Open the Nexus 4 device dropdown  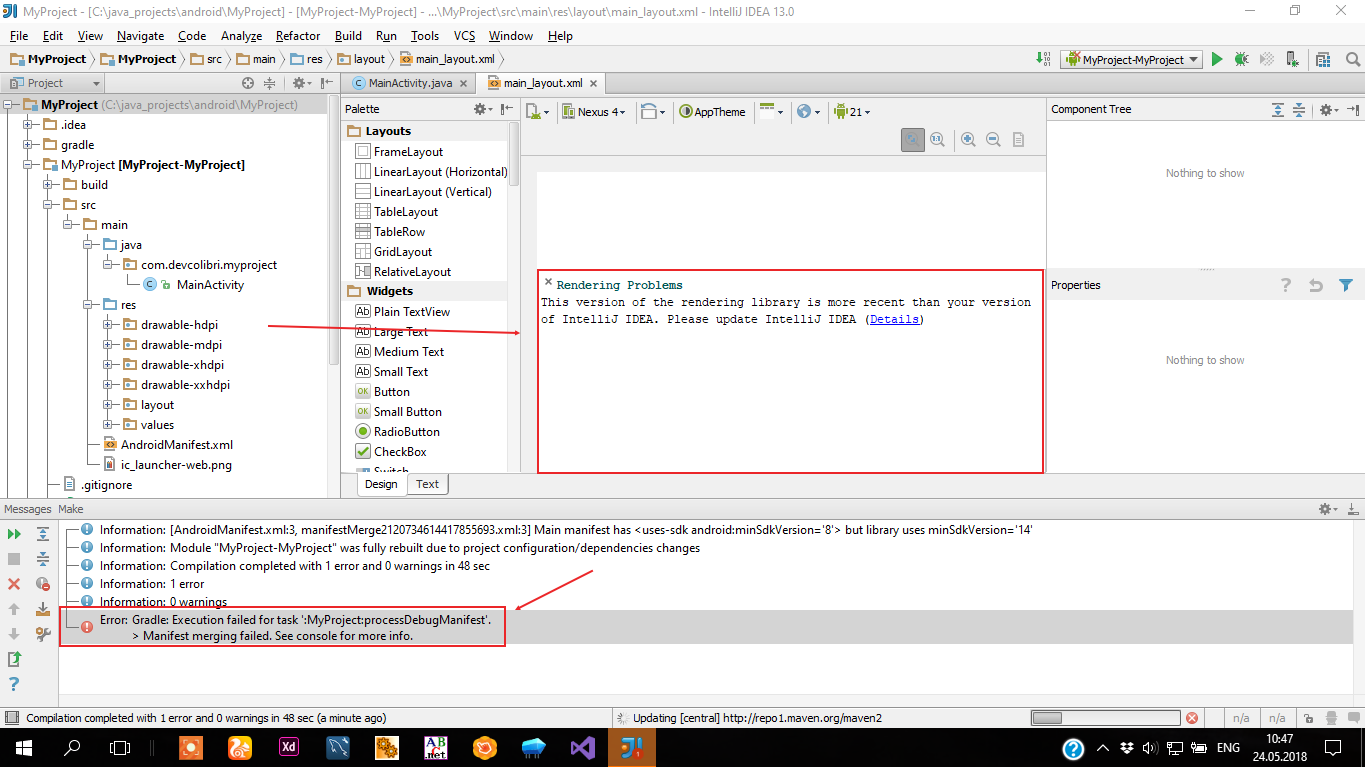[x=594, y=111]
